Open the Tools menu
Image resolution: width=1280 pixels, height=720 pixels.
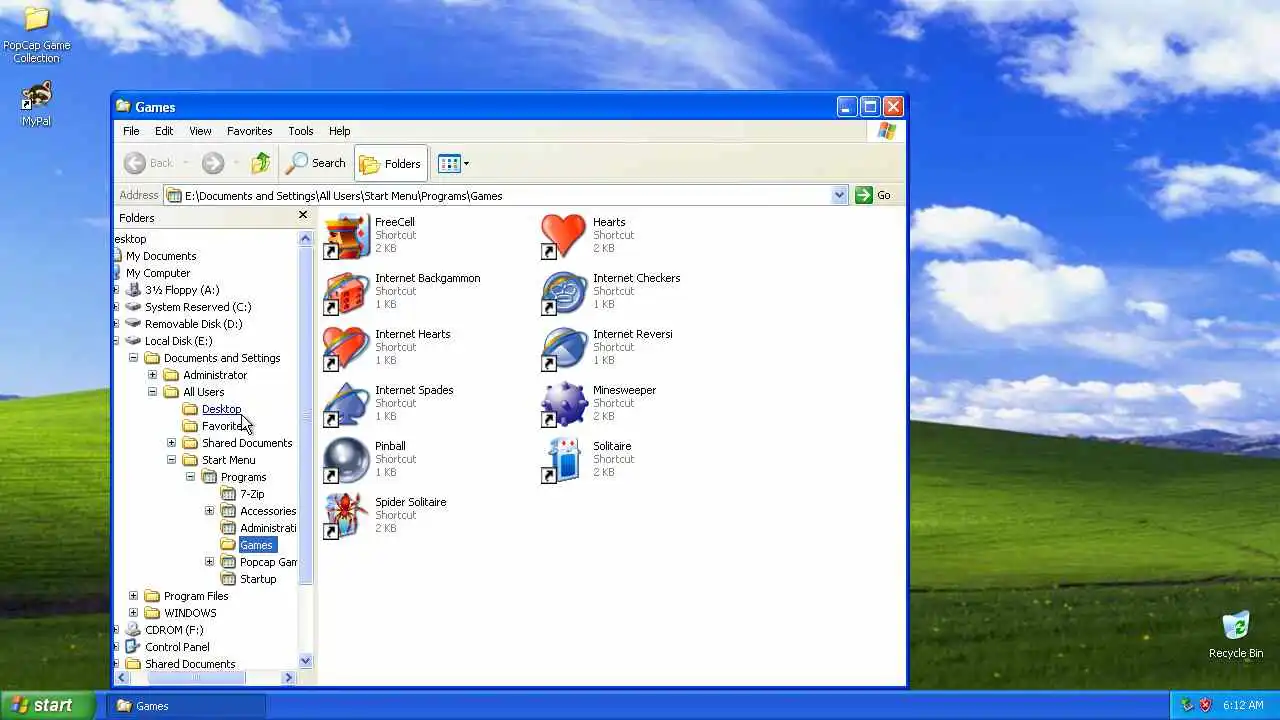(x=300, y=131)
